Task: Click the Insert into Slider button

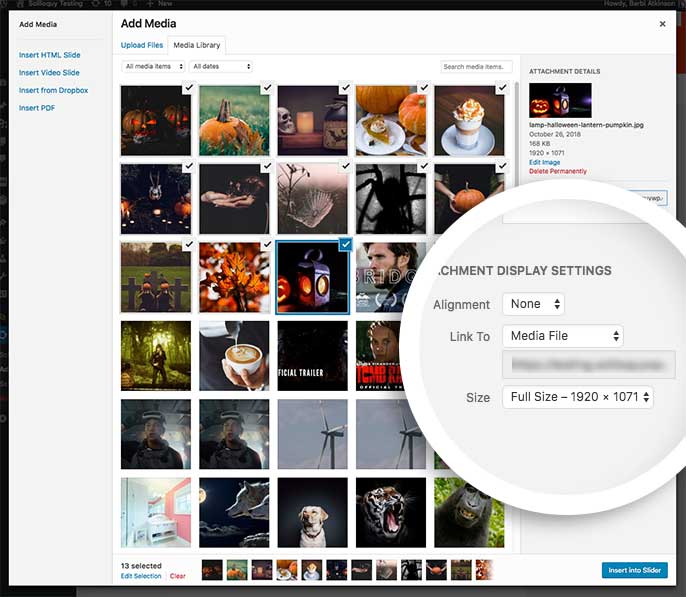Action: pos(634,570)
